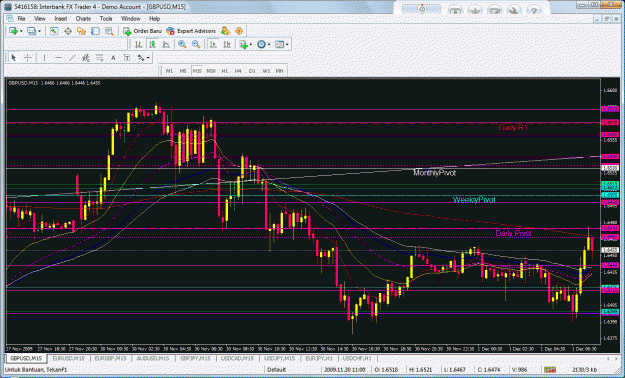Switch to the EURJPY,H1 chart tab
This screenshot has height=378, width=625.
318,358
